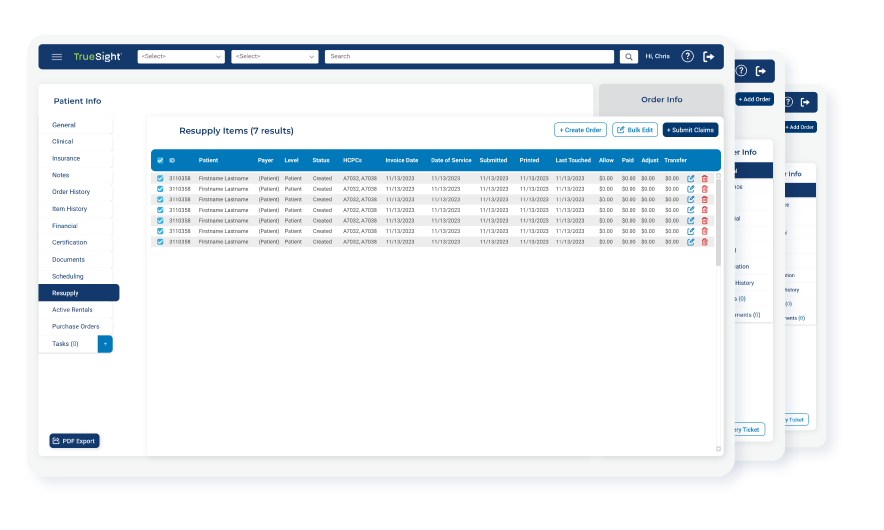
Task: Open the Notes section
Action: [x=76, y=175]
